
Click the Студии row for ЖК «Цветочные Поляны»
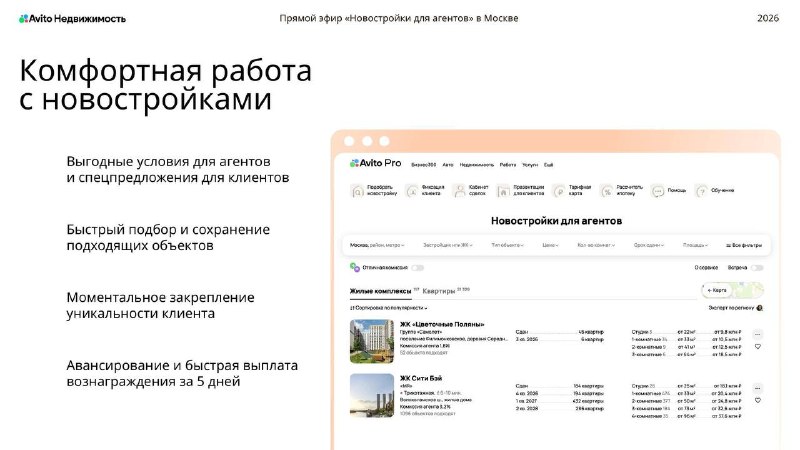pos(686,332)
